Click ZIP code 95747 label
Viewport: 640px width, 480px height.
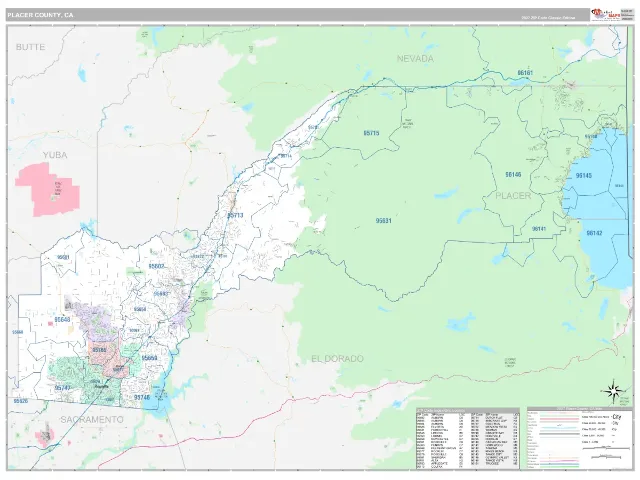[x=62, y=388]
